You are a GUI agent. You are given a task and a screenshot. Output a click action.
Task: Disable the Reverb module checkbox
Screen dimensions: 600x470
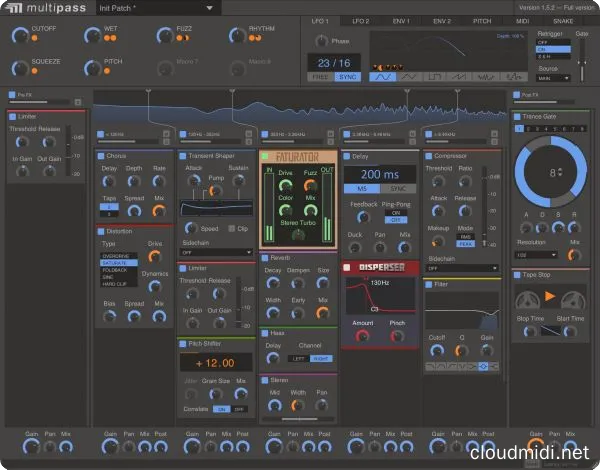[x=264, y=257]
